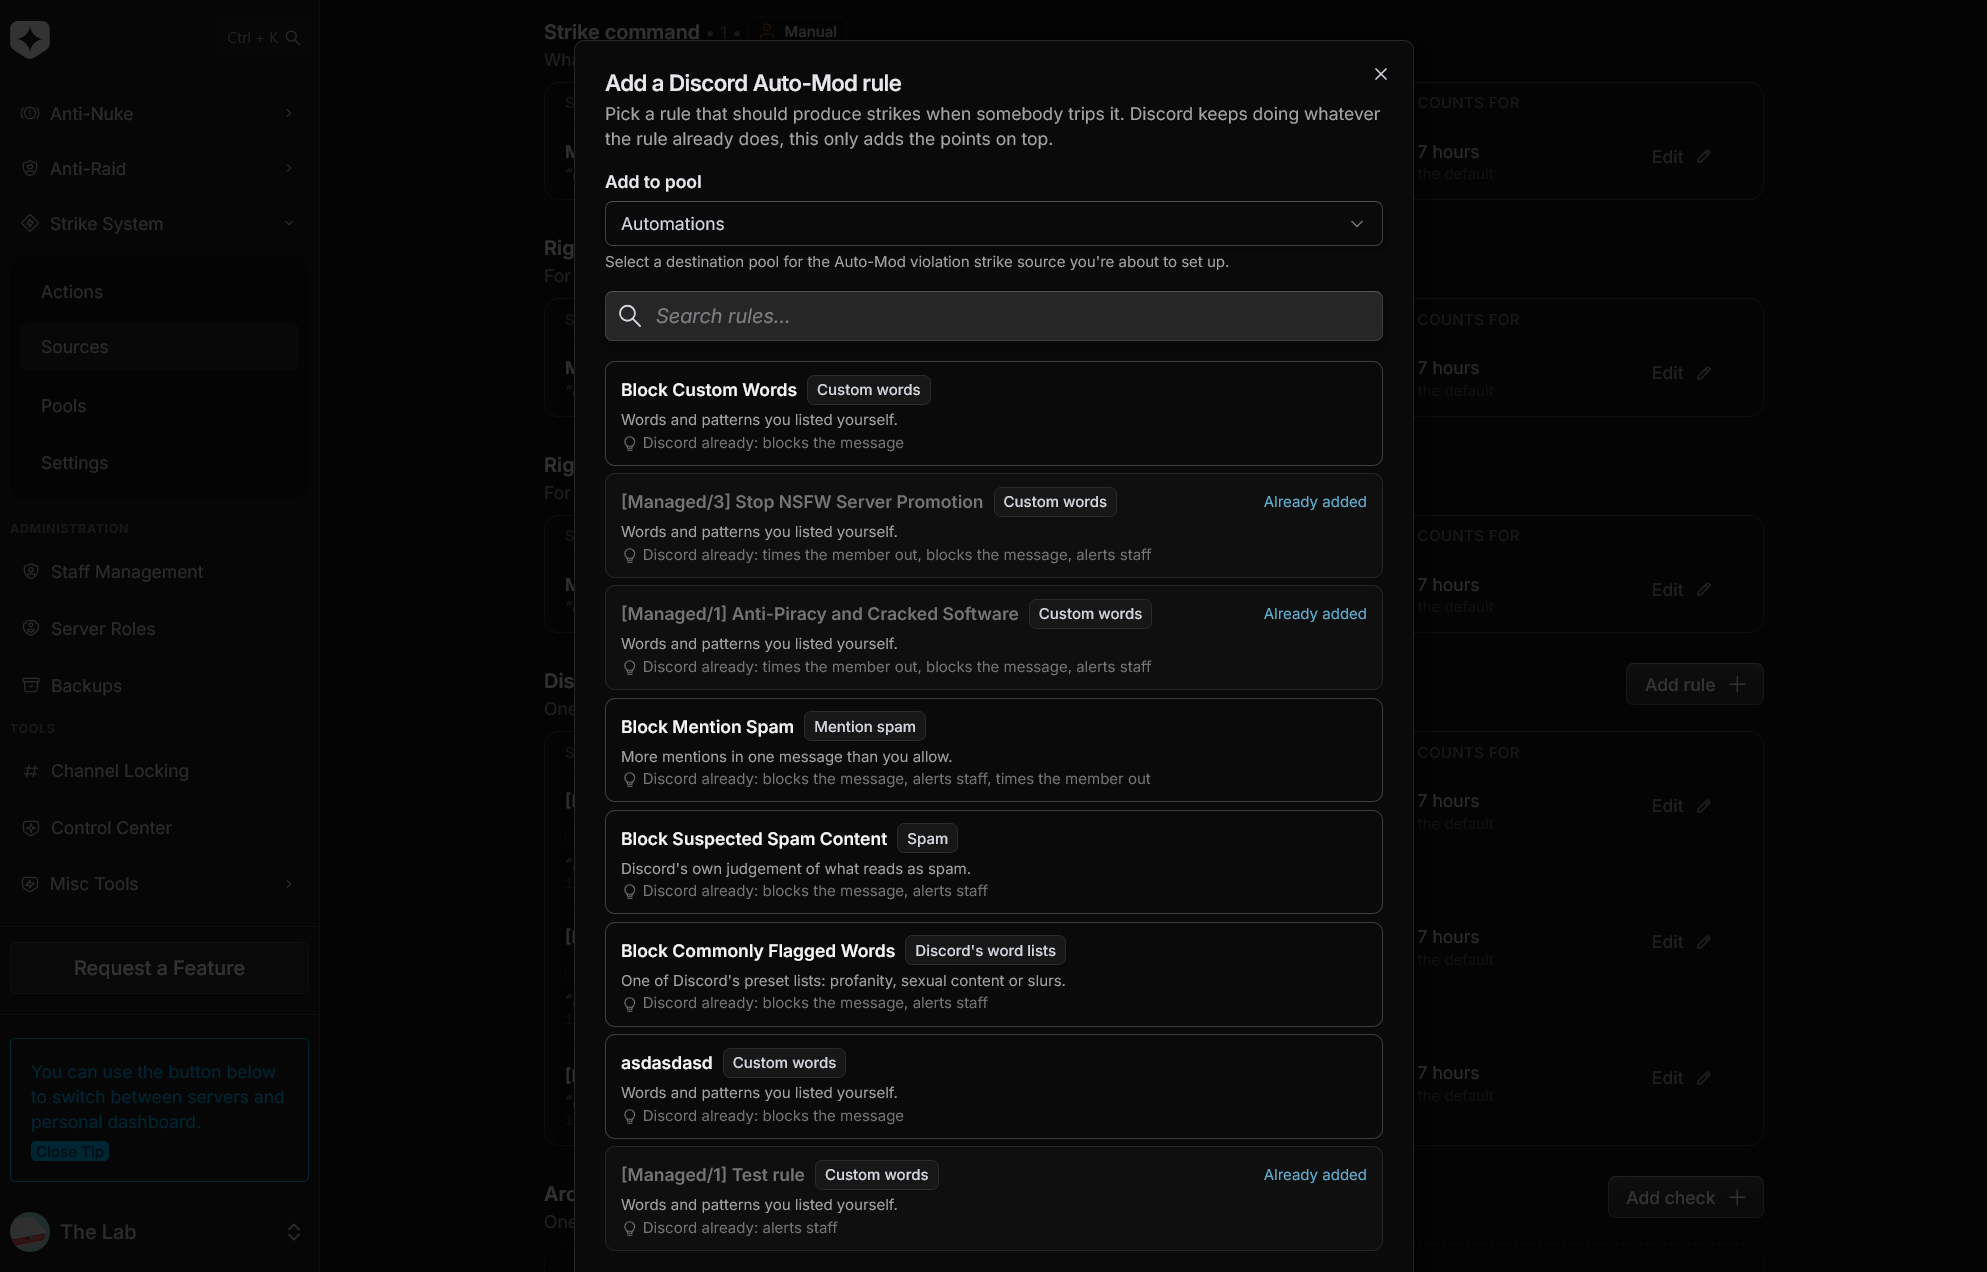The height and width of the screenshot is (1272, 1987).
Task: Click the Request a Feature button
Action: click(159, 968)
